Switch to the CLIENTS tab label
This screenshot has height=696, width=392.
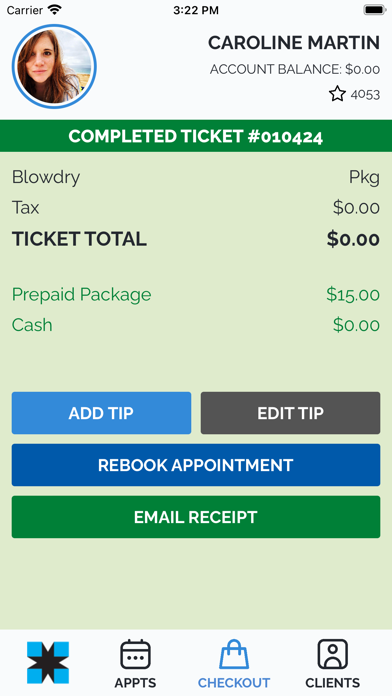click(x=333, y=682)
